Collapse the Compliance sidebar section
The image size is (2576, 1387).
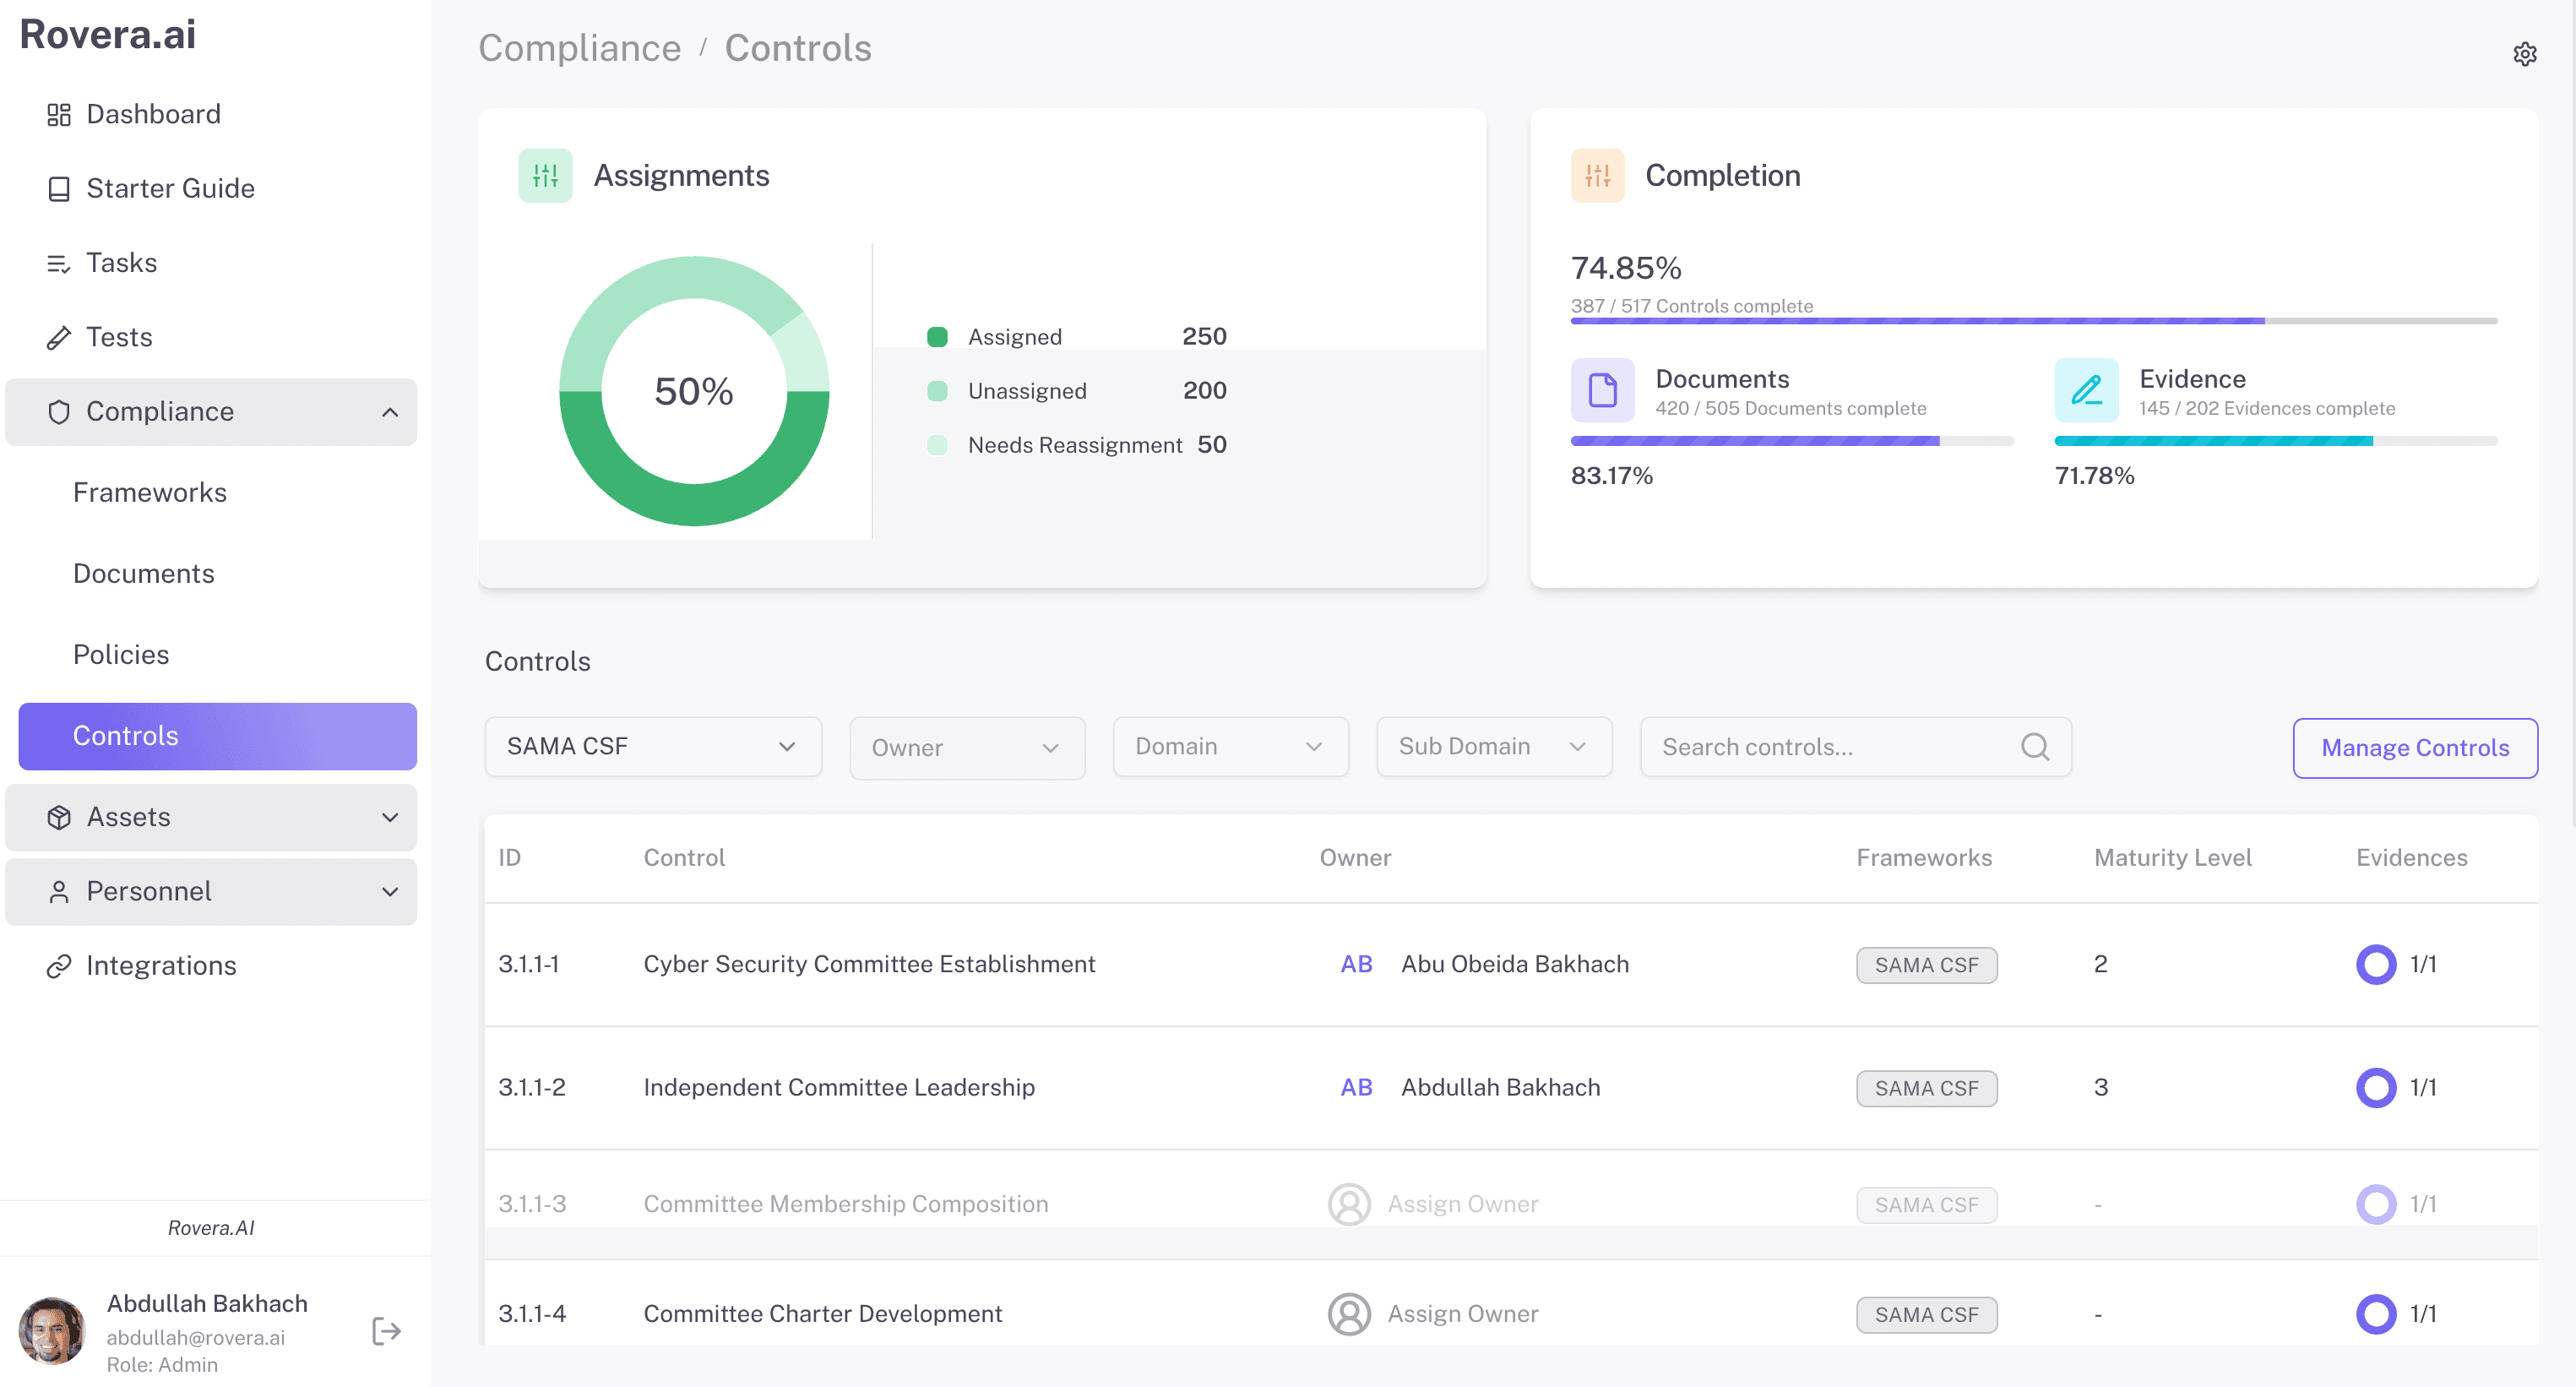(x=389, y=412)
